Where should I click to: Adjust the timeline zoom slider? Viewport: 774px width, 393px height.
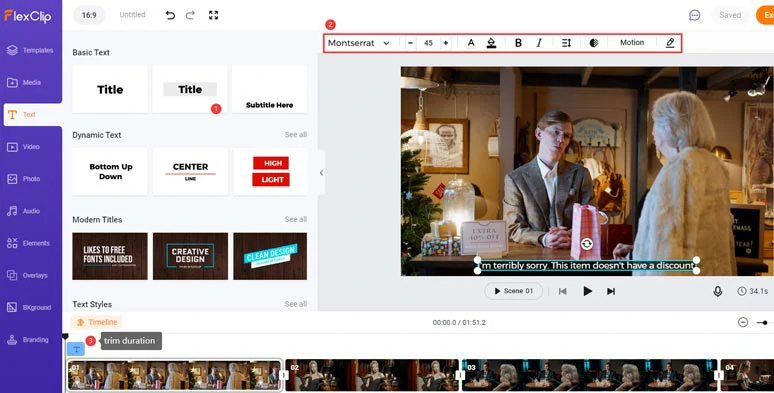tap(765, 322)
